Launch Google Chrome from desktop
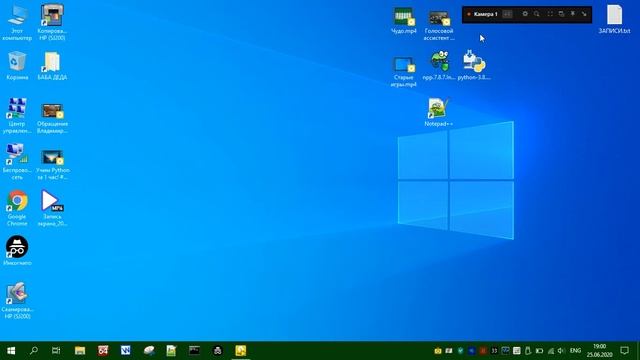Screen dimensions: 640x360 point(17,209)
